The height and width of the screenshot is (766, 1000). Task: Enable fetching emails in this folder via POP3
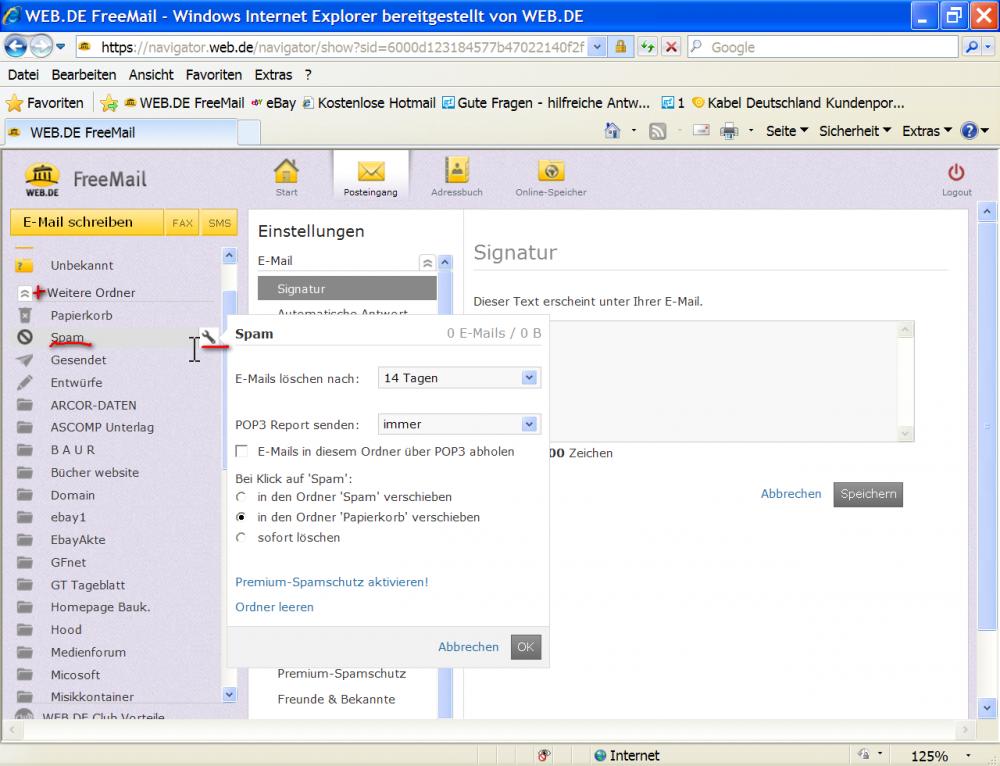tap(242, 451)
